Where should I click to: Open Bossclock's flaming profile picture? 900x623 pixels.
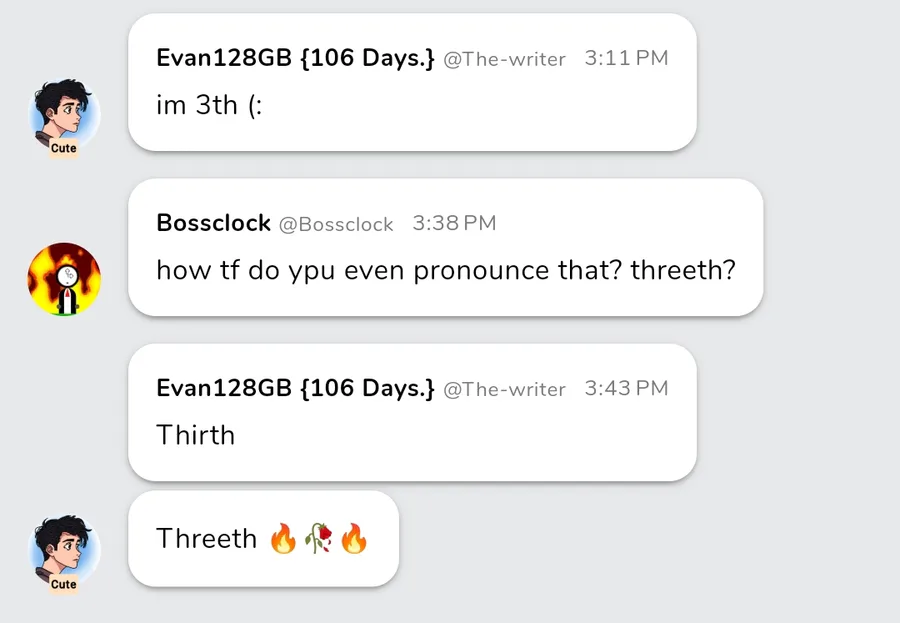click(64, 279)
